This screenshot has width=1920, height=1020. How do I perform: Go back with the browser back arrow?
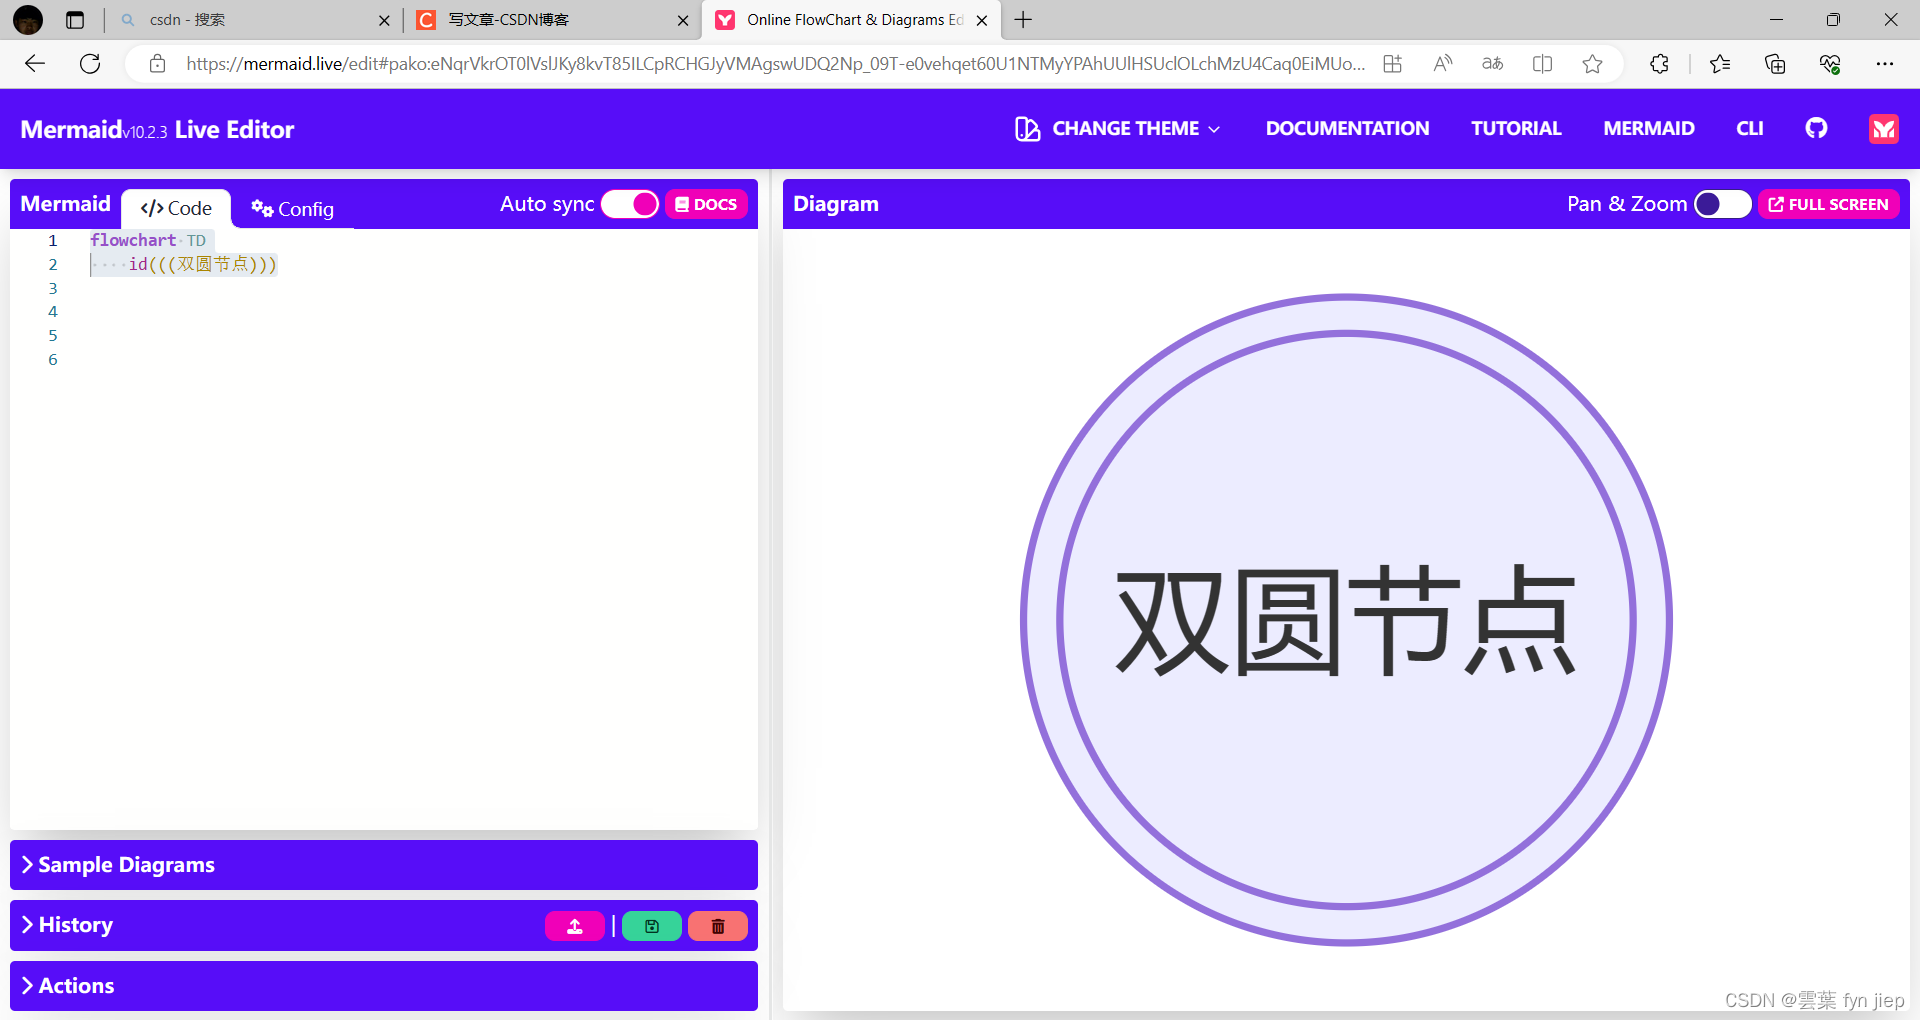[x=35, y=64]
